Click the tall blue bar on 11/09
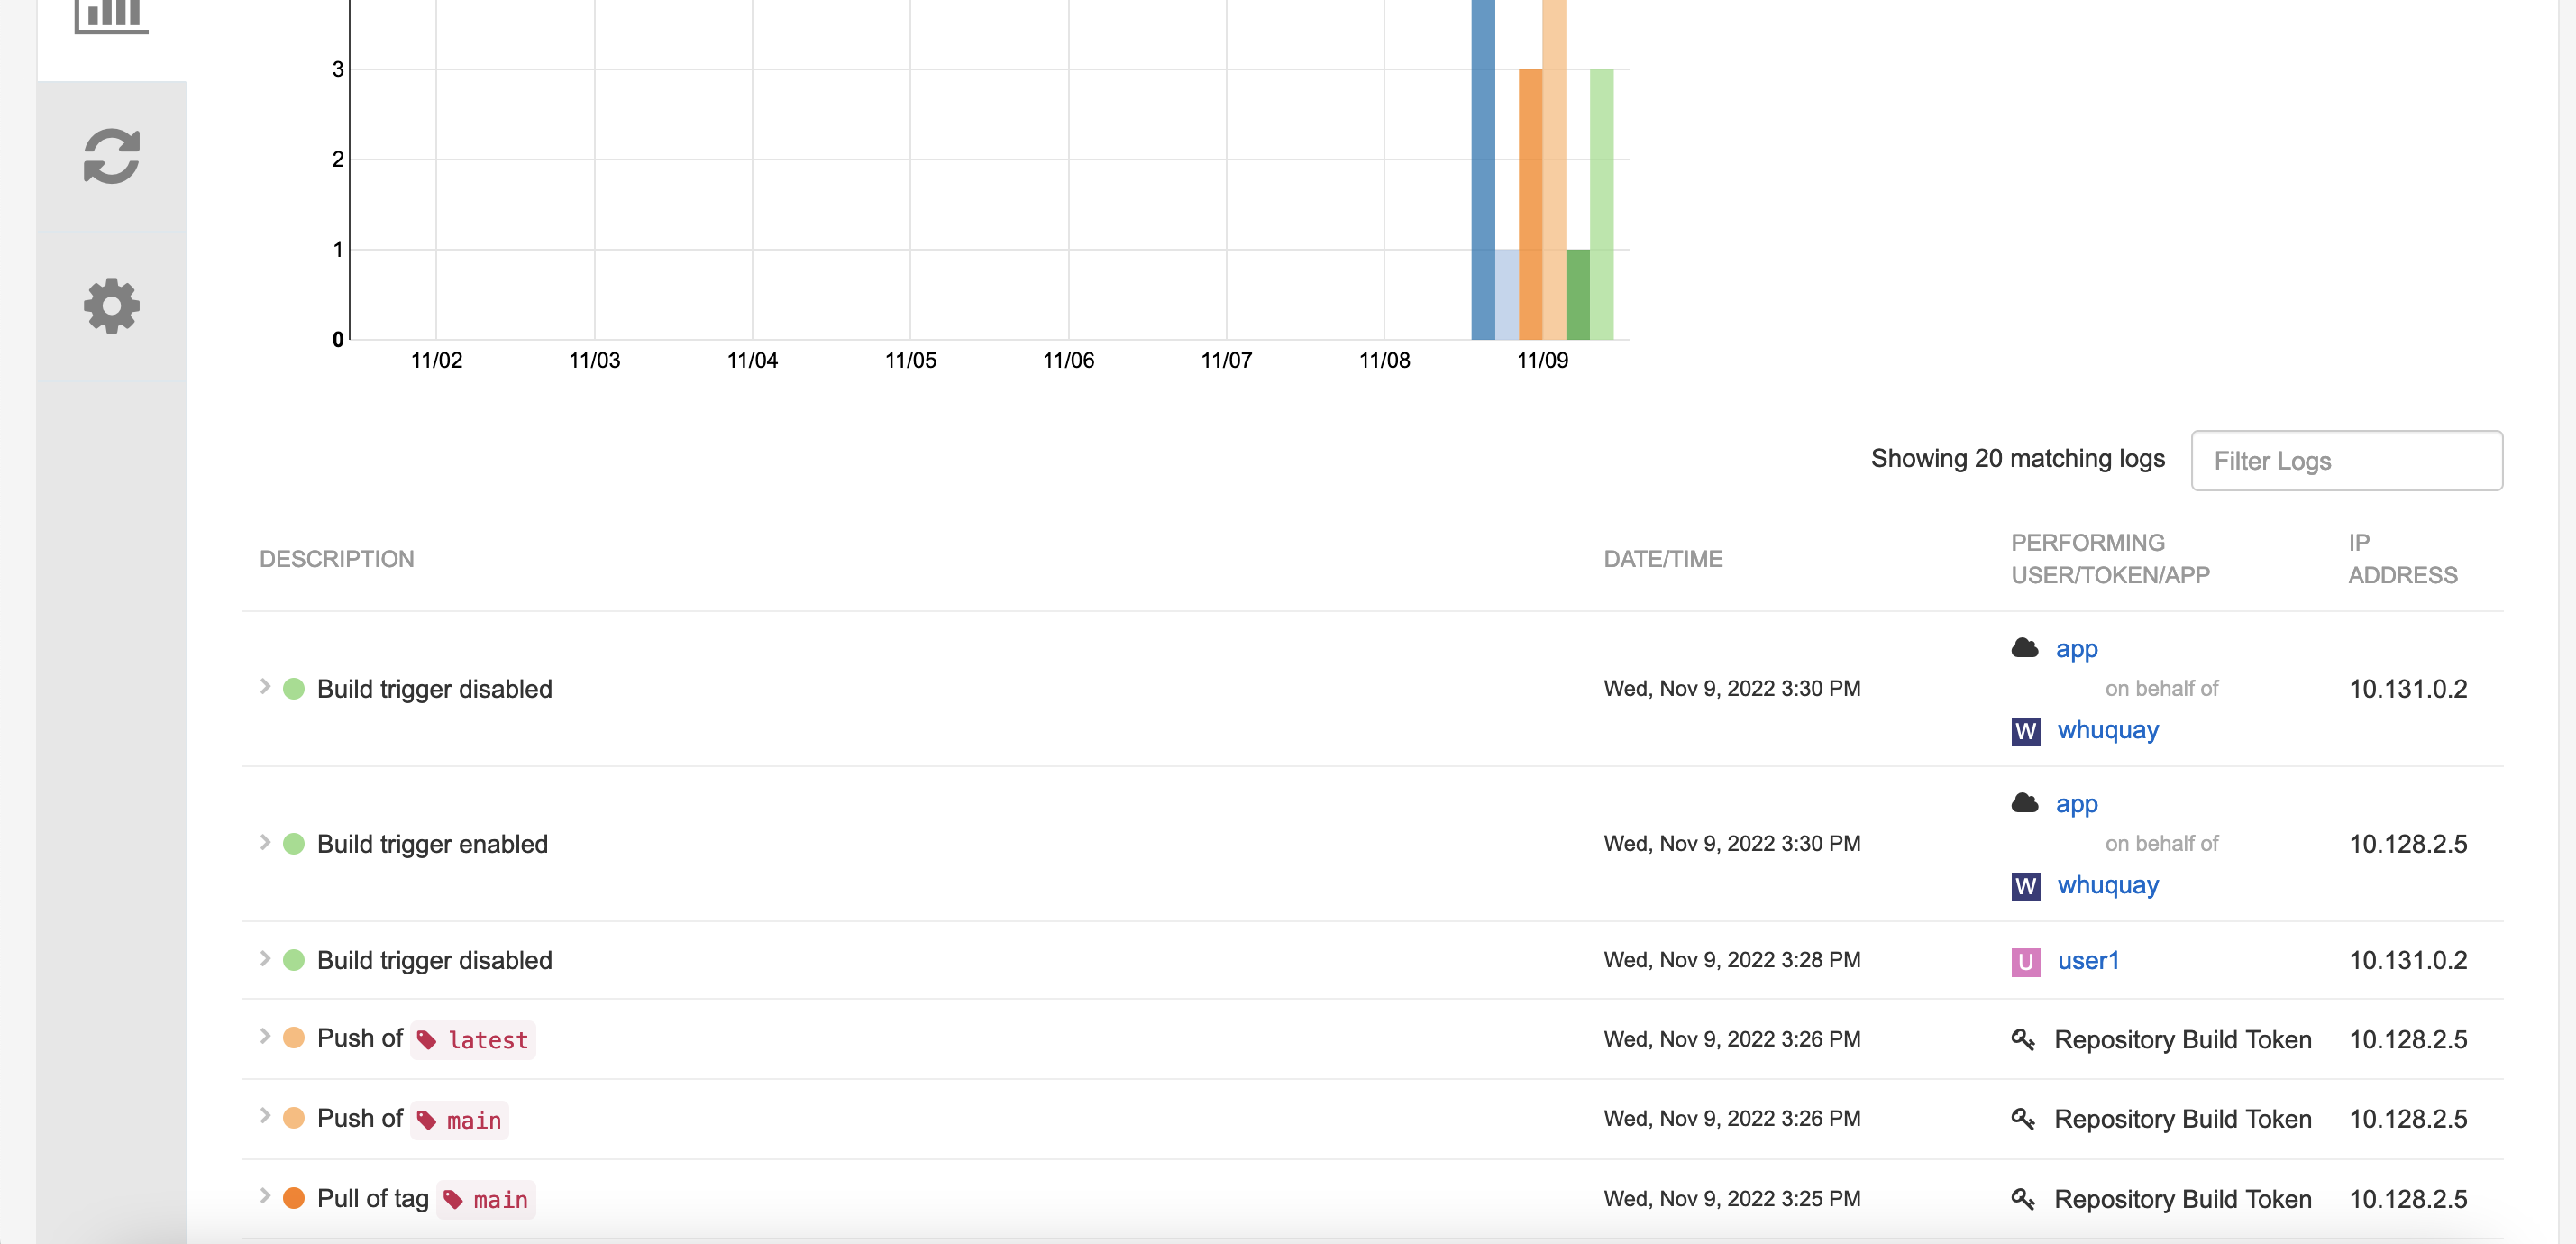Screen dimensions: 2576x1244 tap(1482, 170)
